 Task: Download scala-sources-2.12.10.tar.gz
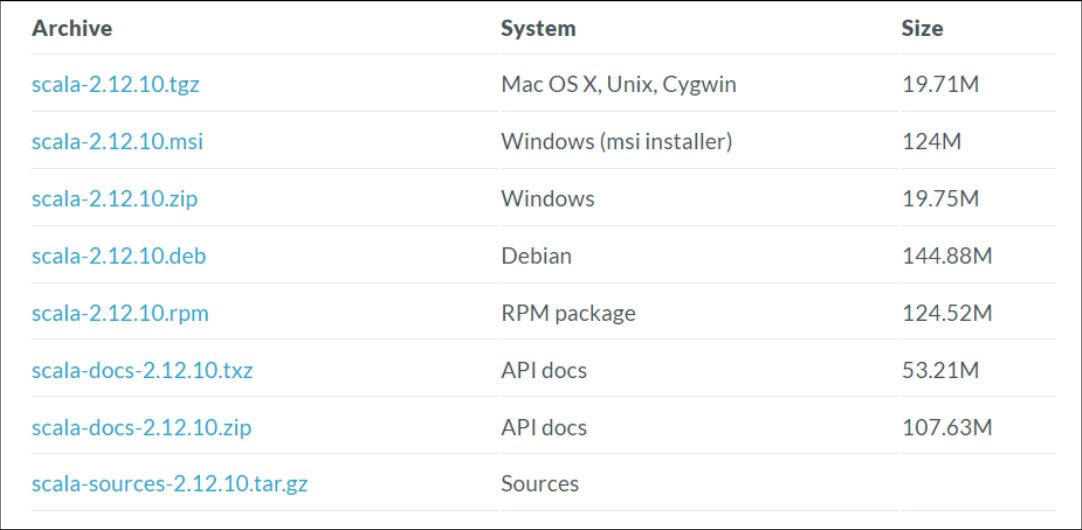point(170,484)
